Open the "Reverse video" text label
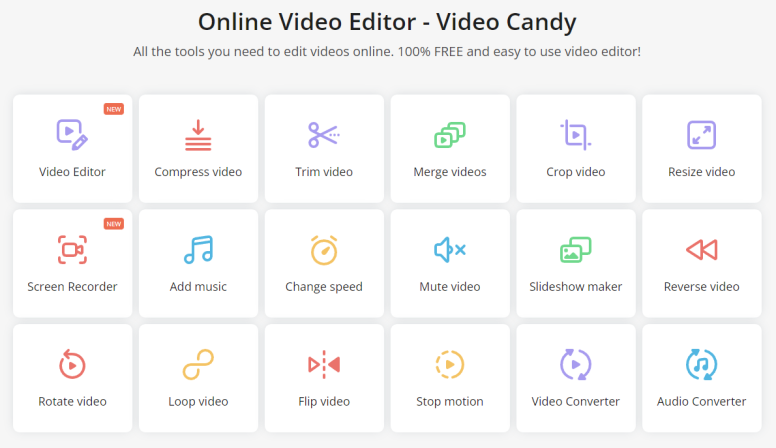This screenshot has height=448, width=776. click(701, 287)
